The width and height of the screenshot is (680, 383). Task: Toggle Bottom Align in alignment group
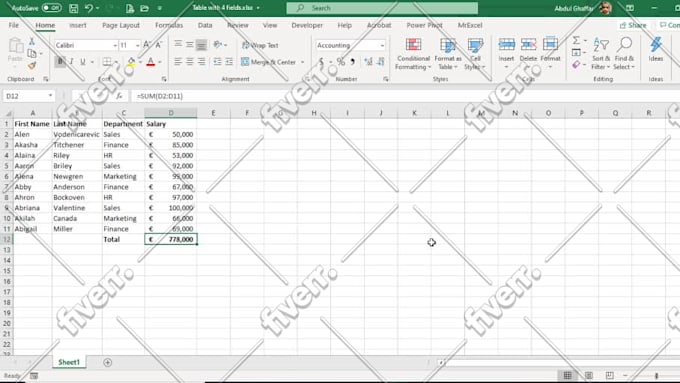(x=201, y=45)
